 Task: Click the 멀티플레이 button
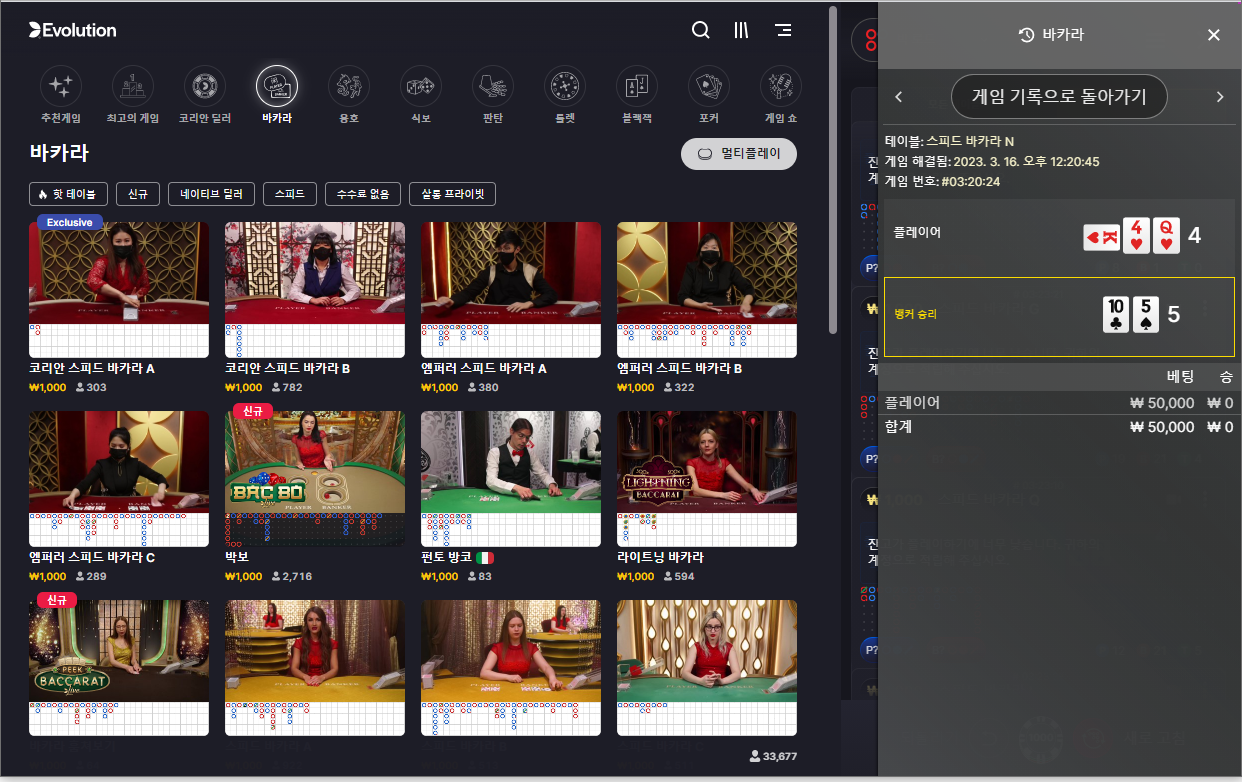(739, 155)
